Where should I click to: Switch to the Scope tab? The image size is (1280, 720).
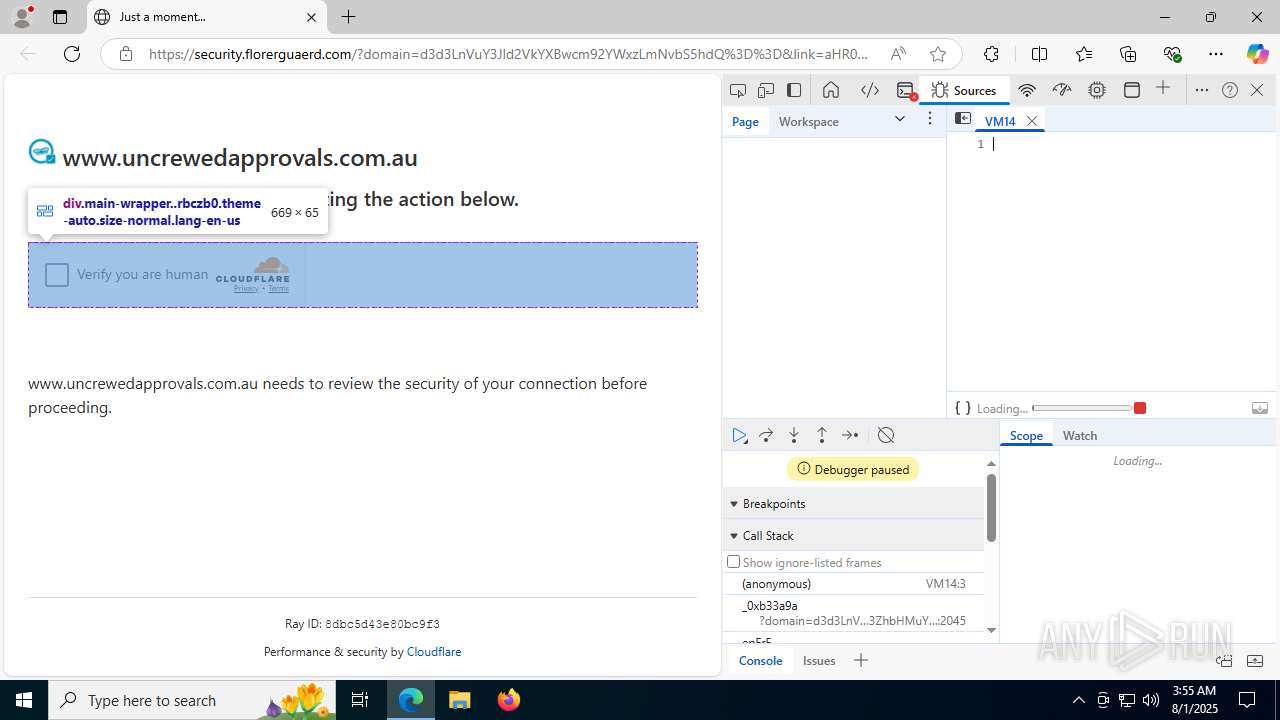pyautogui.click(x=1026, y=435)
